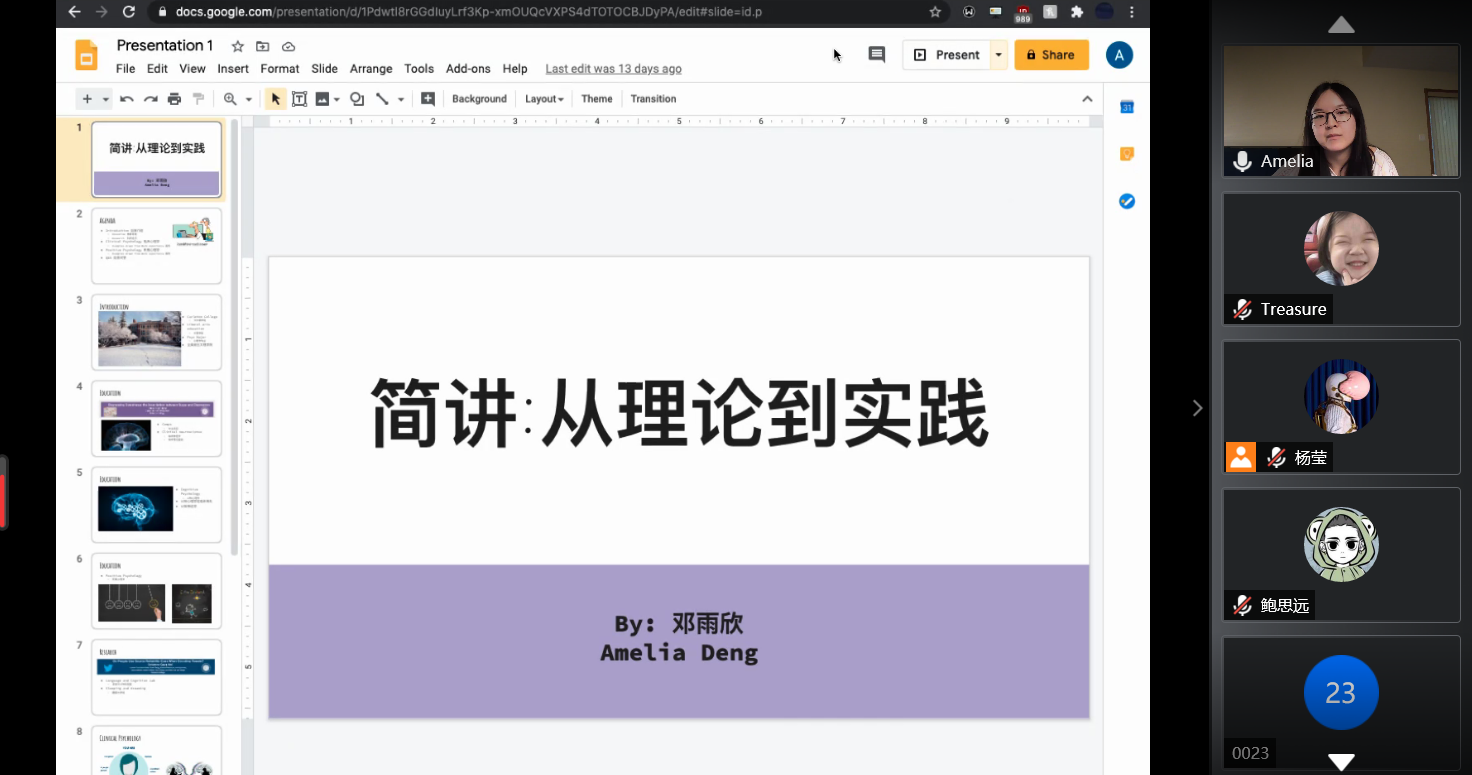The height and width of the screenshot is (775, 1472).
Task: Open the browser Extensions puzzle icon
Action: tap(1077, 12)
